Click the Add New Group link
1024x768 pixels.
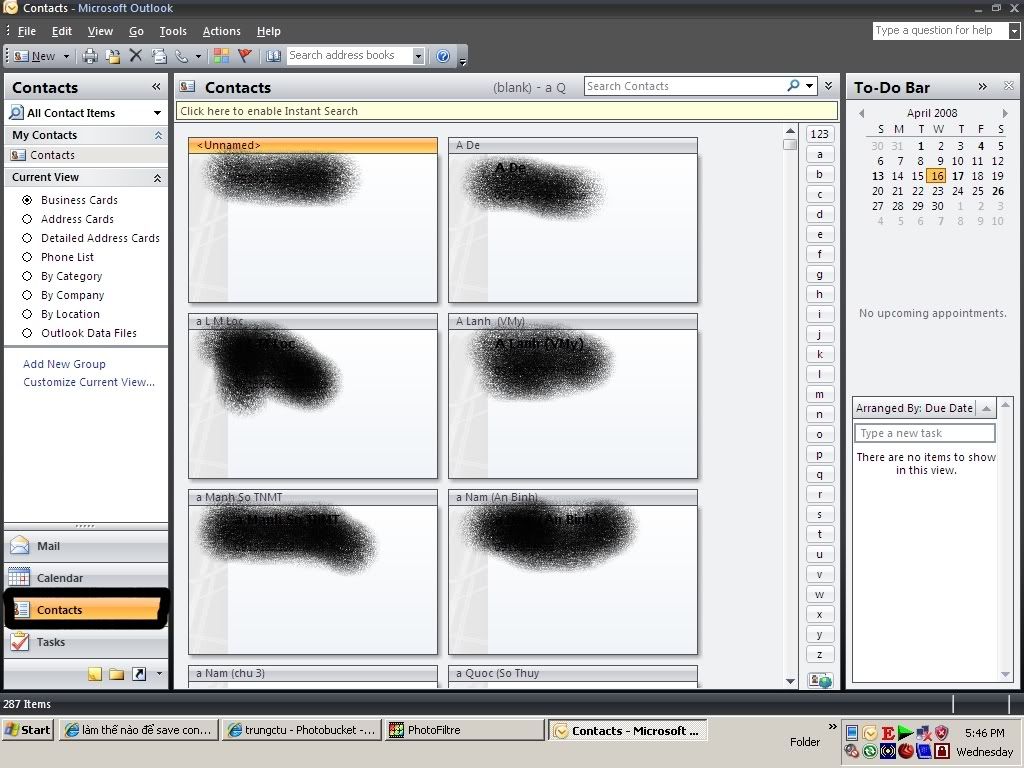pyautogui.click(x=63, y=364)
